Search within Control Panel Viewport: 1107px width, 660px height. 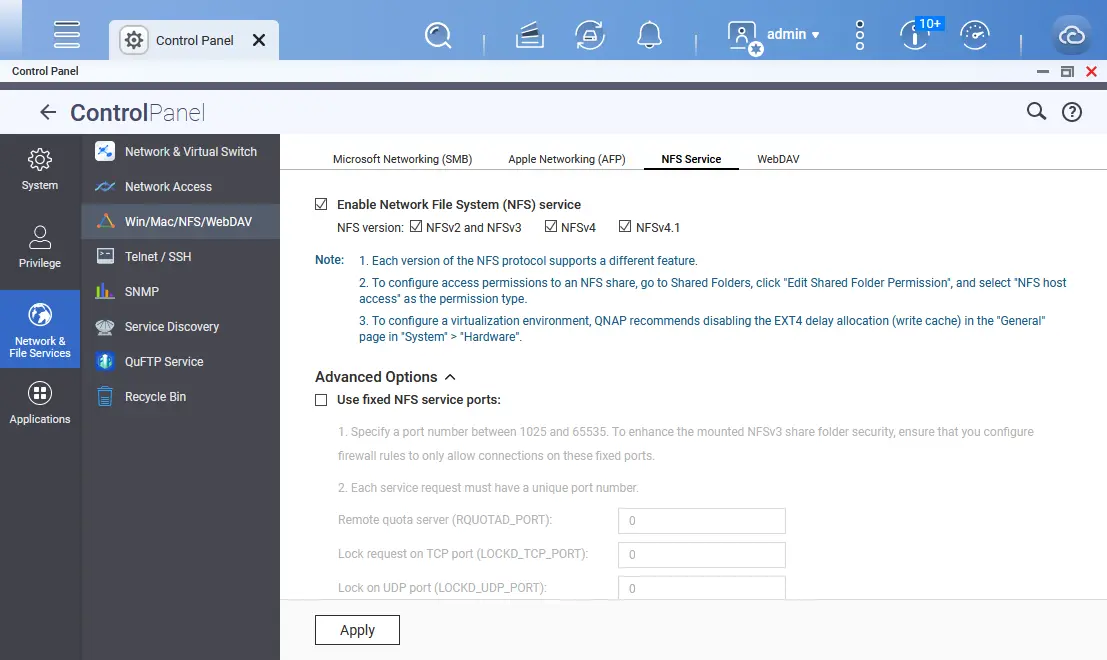point(1036,111)
